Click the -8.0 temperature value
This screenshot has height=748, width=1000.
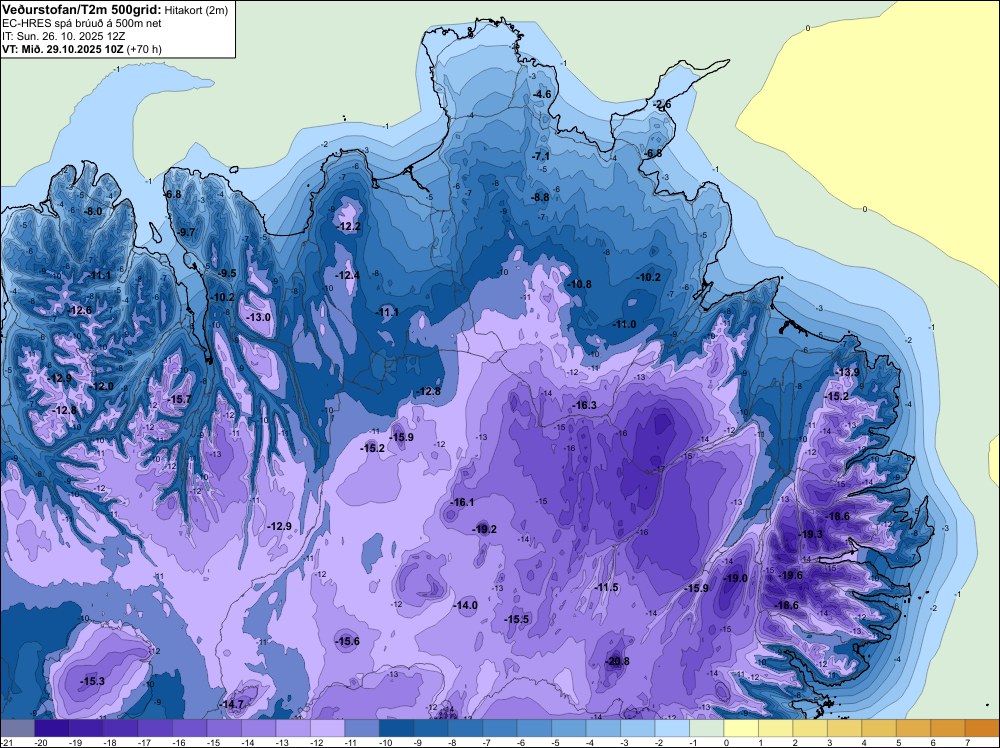[93, 211]
